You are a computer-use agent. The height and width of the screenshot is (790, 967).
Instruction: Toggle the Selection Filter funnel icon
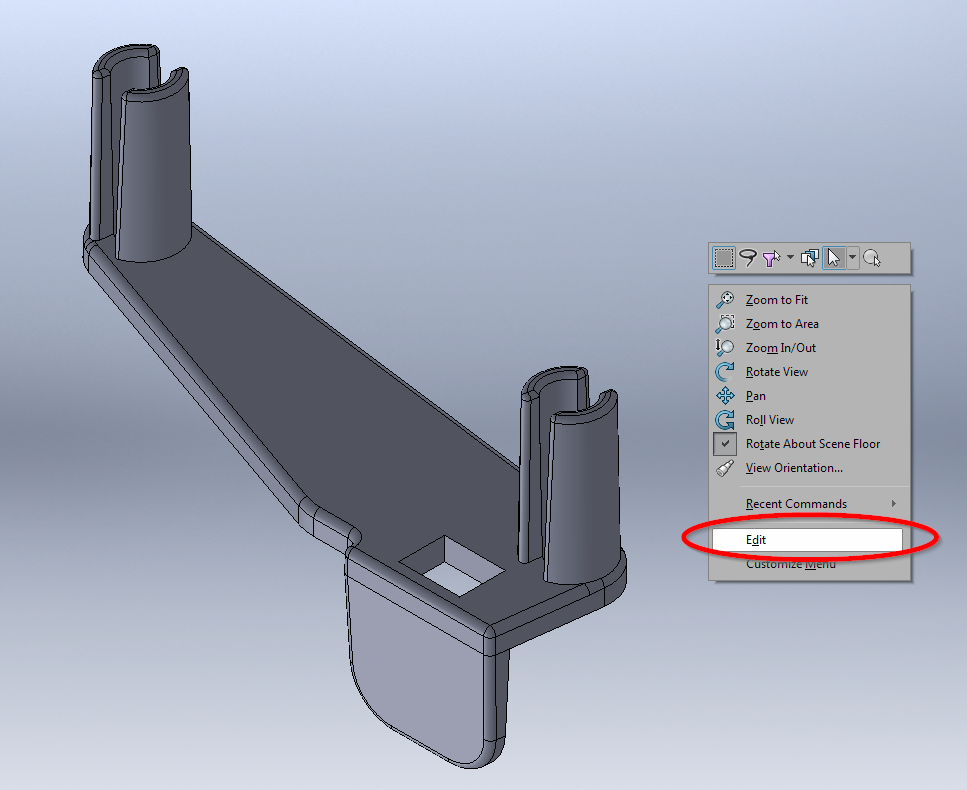coord(771,258)
